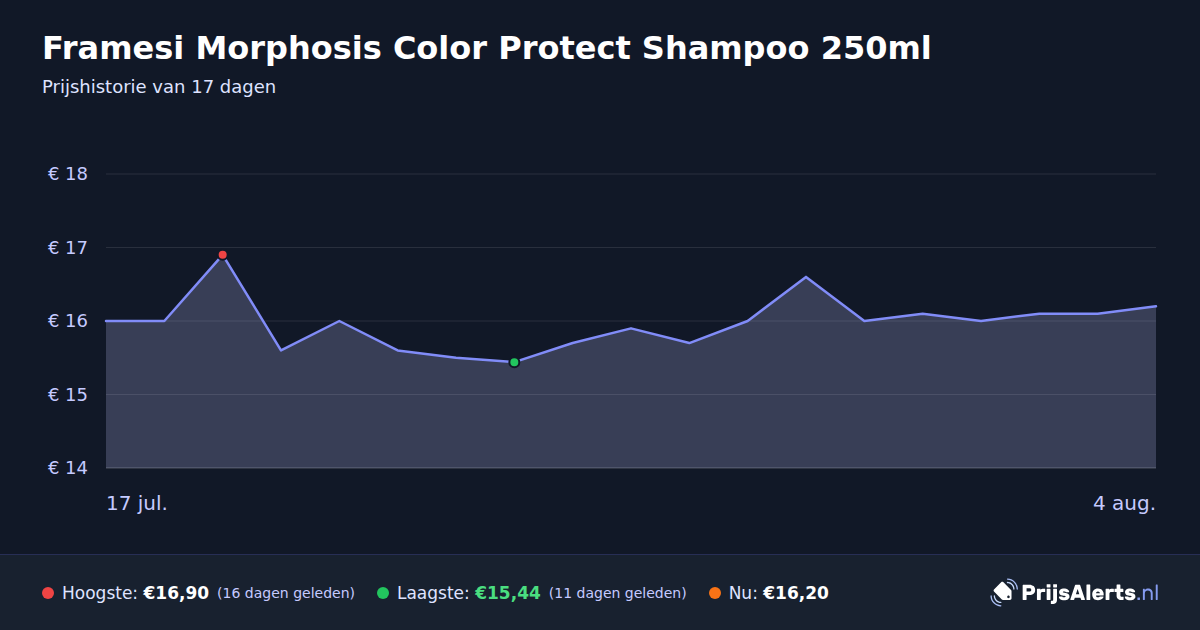Click the Nu €16,20 current price
Screen dimensions: 1200x630
coord(795,593)
